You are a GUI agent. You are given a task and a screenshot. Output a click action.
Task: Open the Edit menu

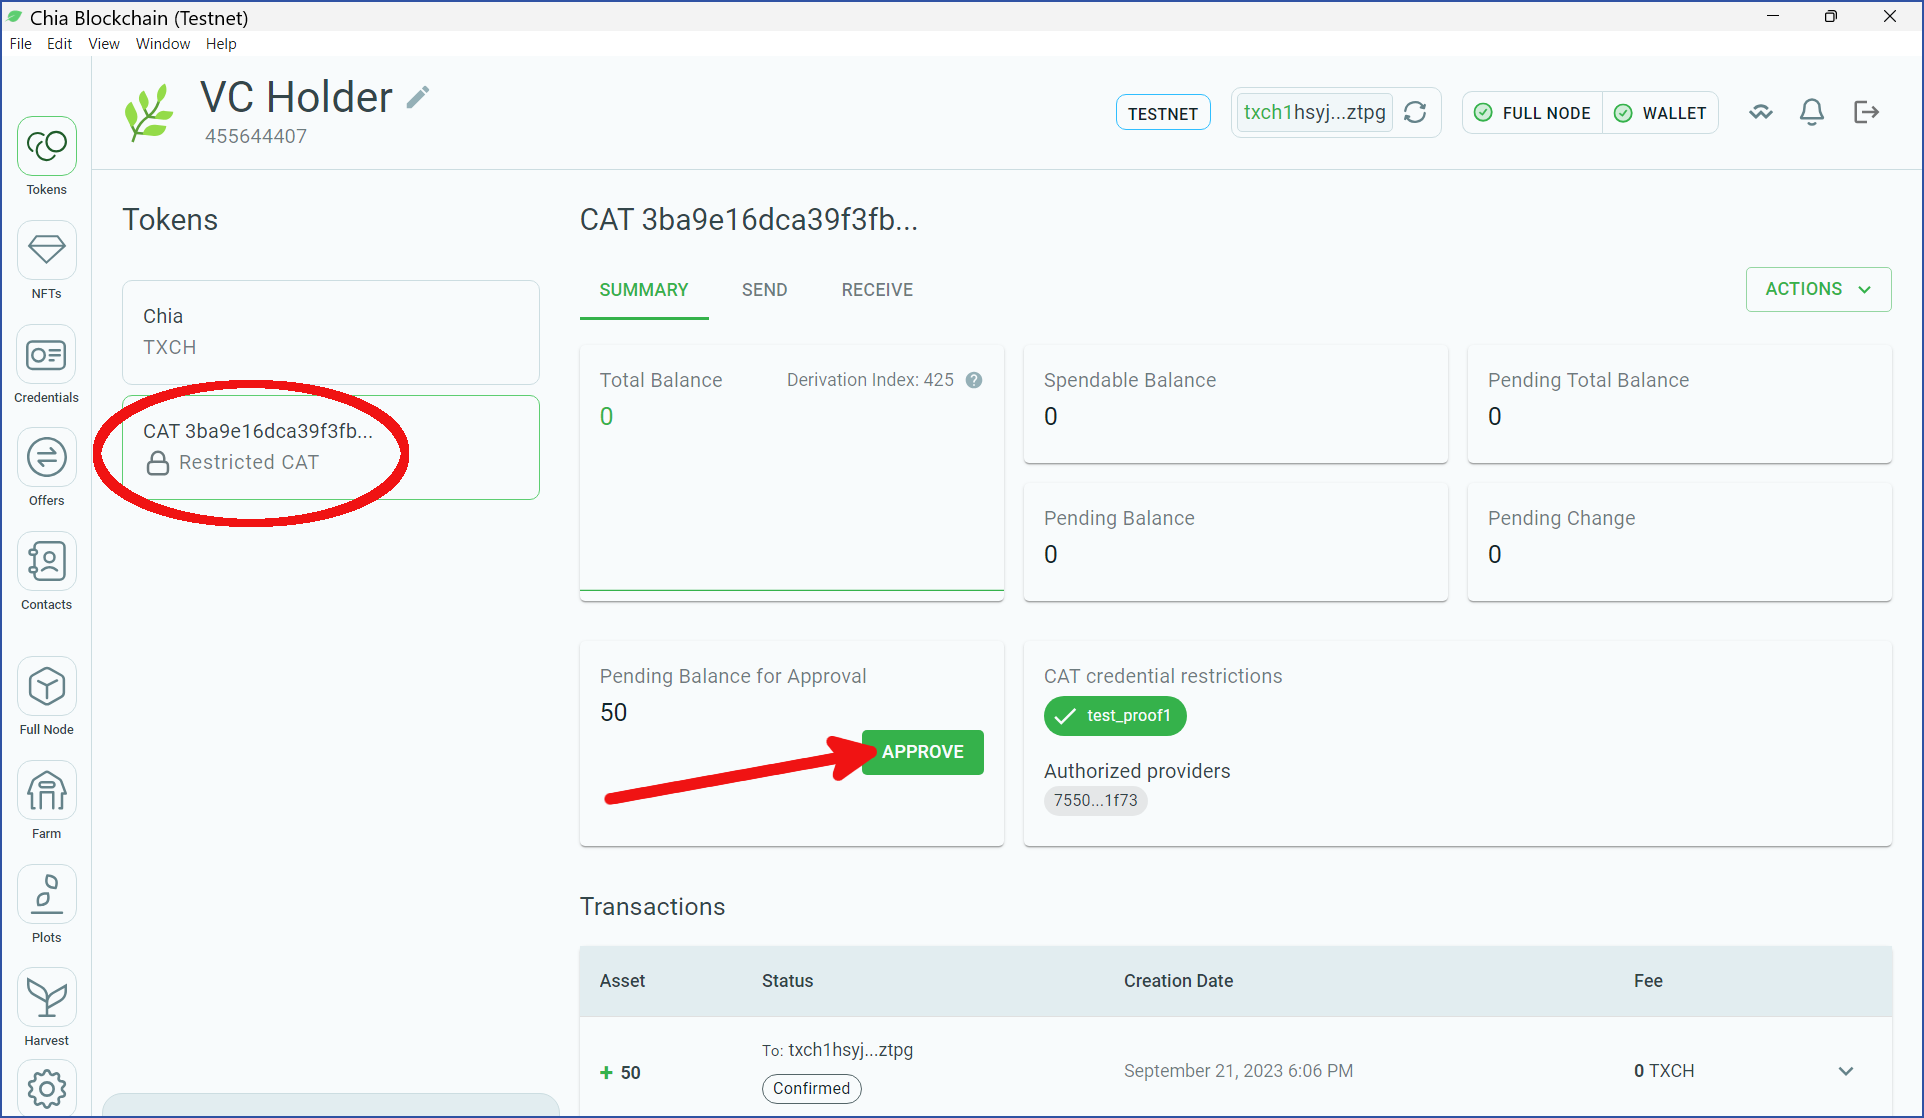tap(60, 44)
